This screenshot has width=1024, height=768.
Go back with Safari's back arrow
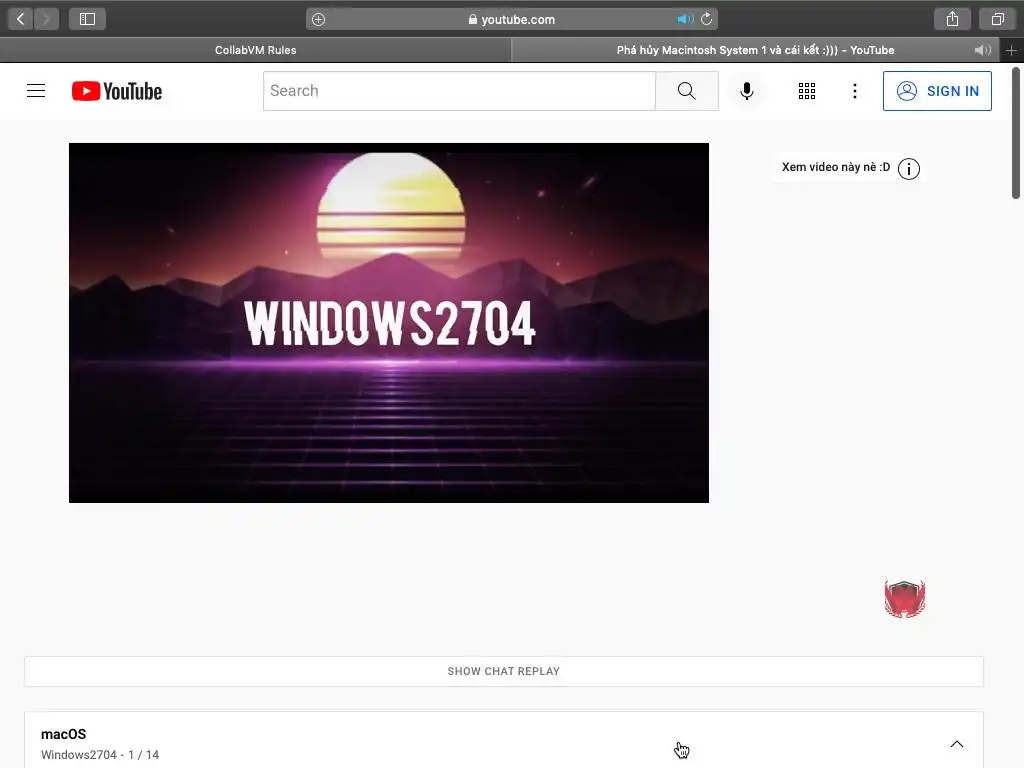(20, 19)
